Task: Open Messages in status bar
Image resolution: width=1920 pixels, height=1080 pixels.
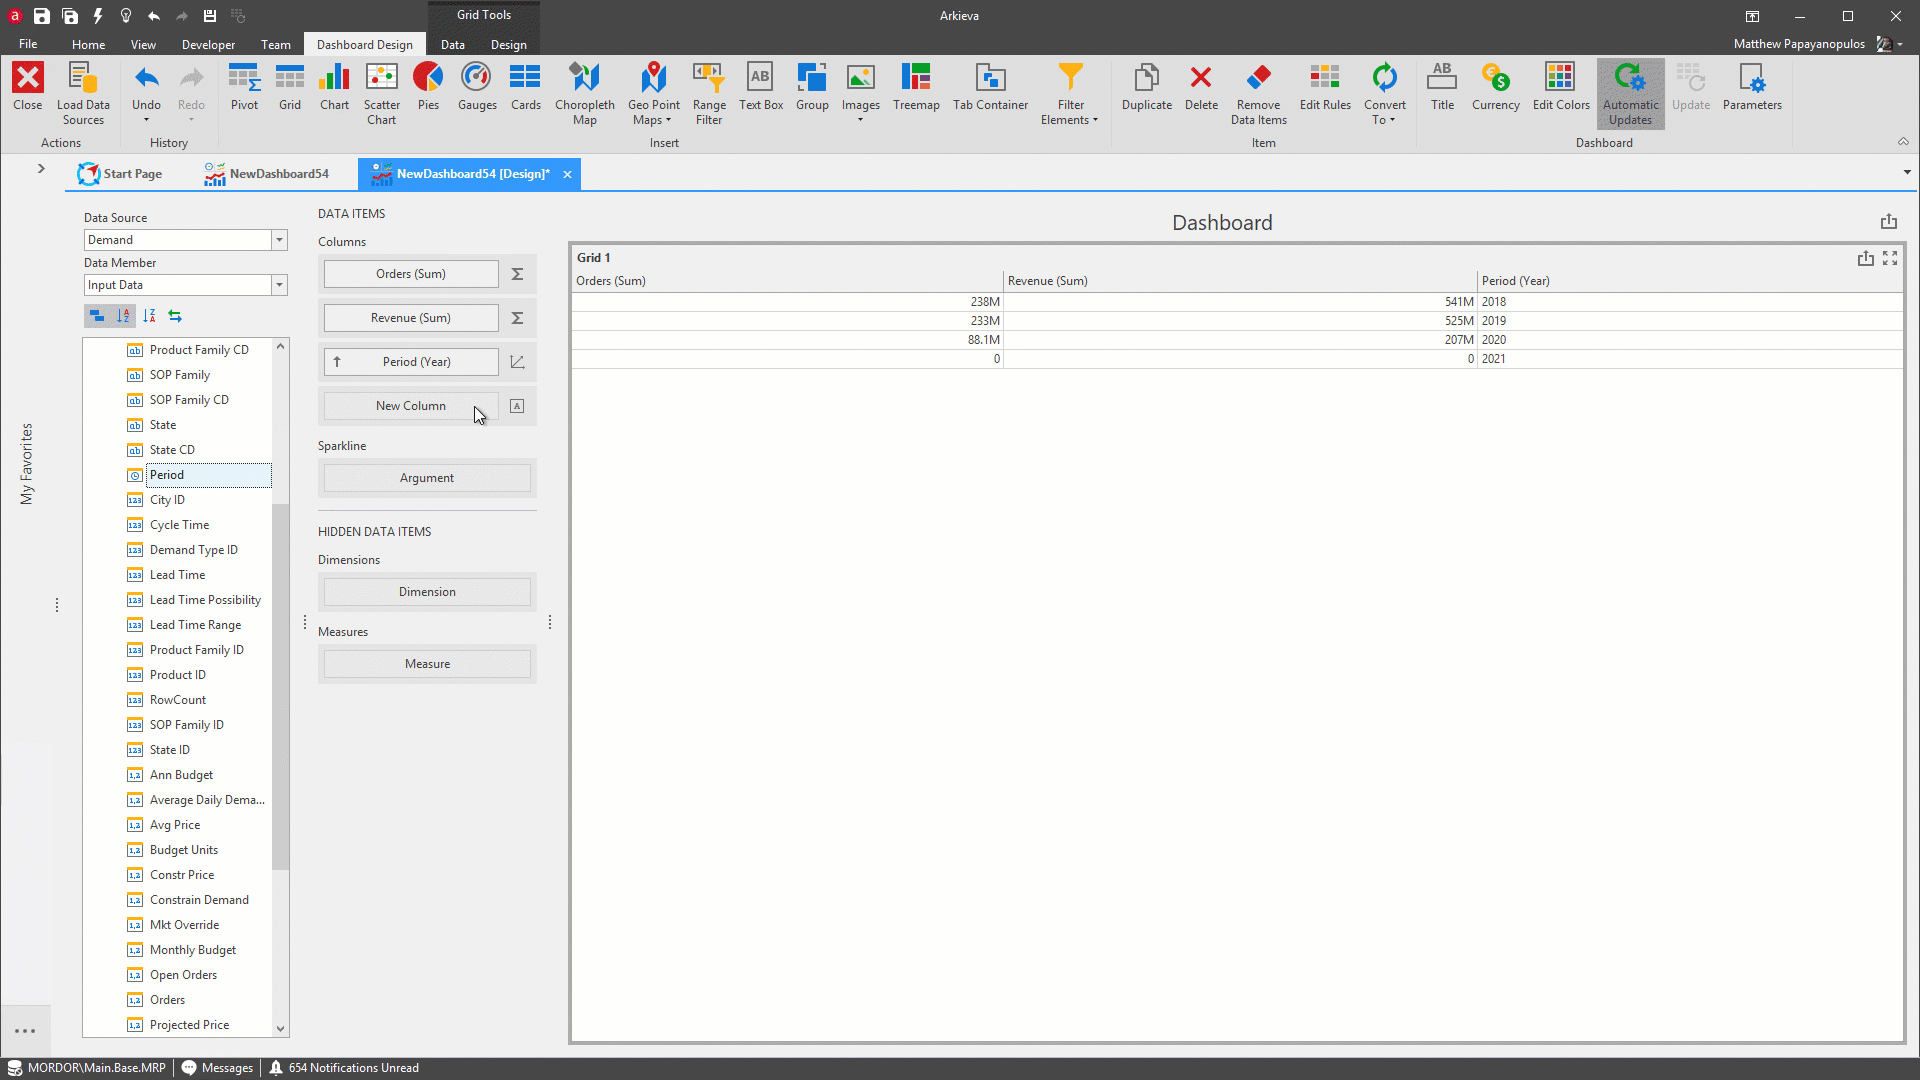Action: click(217, 1068)
